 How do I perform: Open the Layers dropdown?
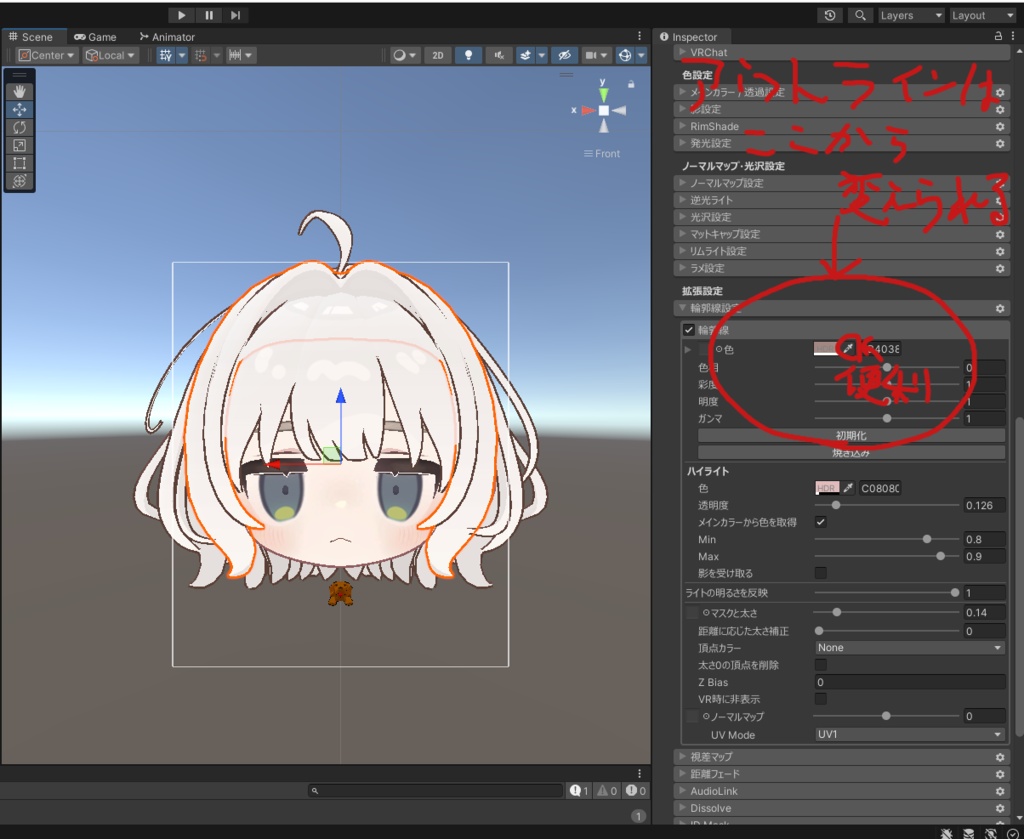click(910, 15)
